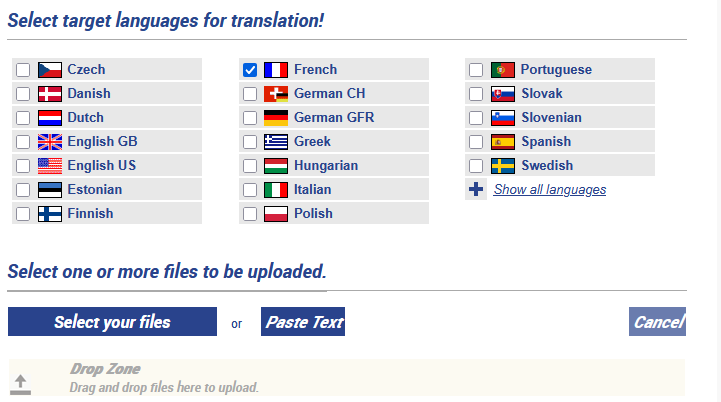The image size is (721, 402).
Task: Click the Swedish flag icon
Action: pyautogui.click(x=503, y=166)
